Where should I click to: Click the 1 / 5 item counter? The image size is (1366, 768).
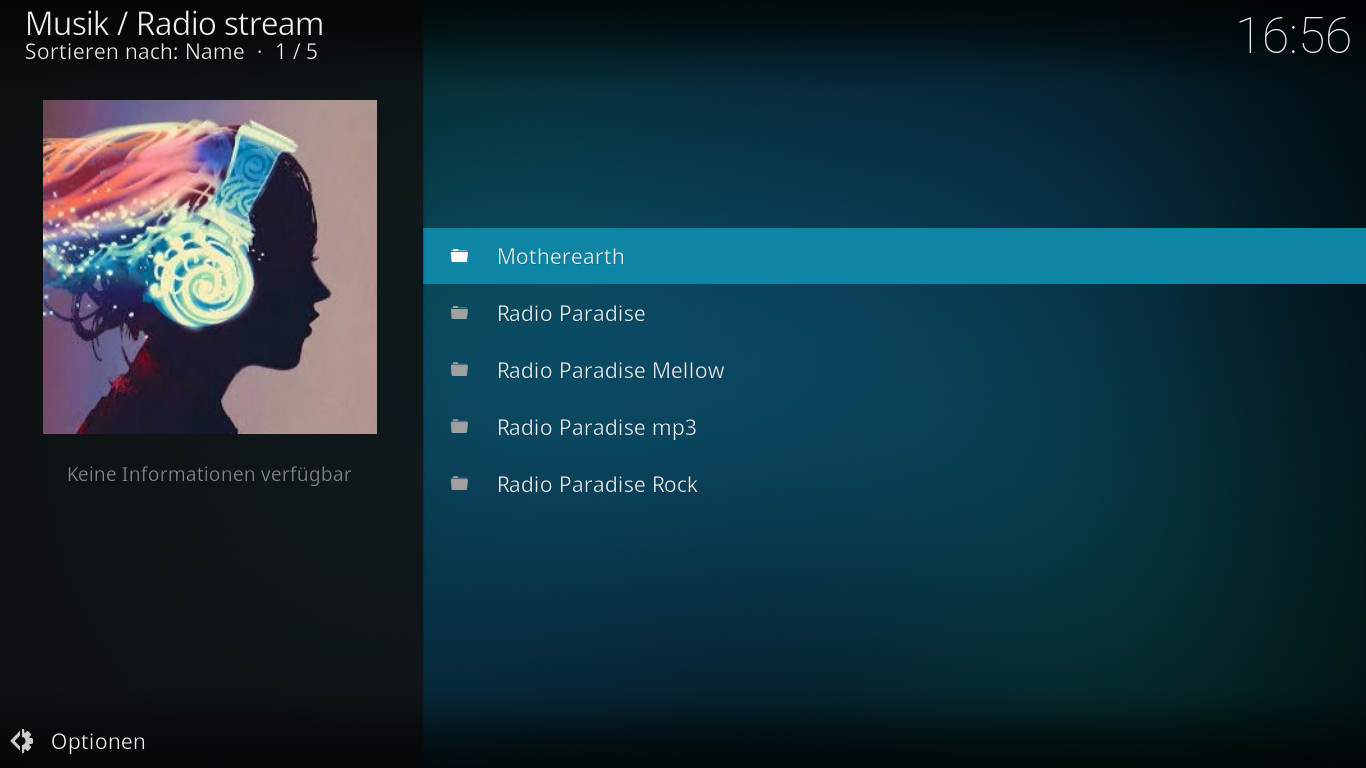tap(297, 52)
